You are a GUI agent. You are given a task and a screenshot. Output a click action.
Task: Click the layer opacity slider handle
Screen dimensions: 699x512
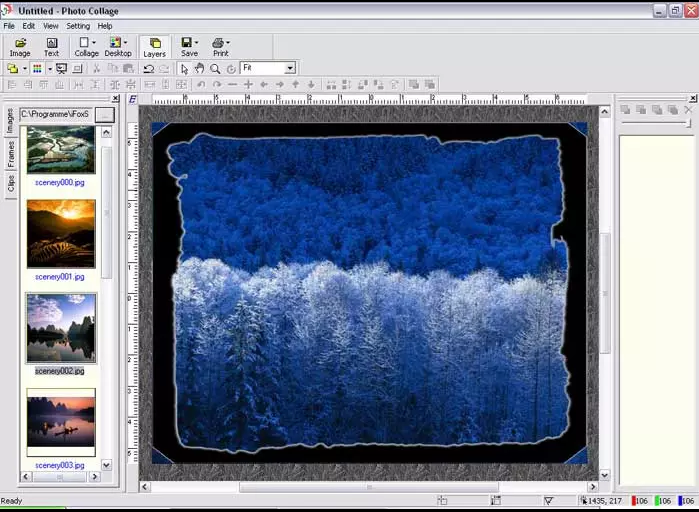point(688,123)
